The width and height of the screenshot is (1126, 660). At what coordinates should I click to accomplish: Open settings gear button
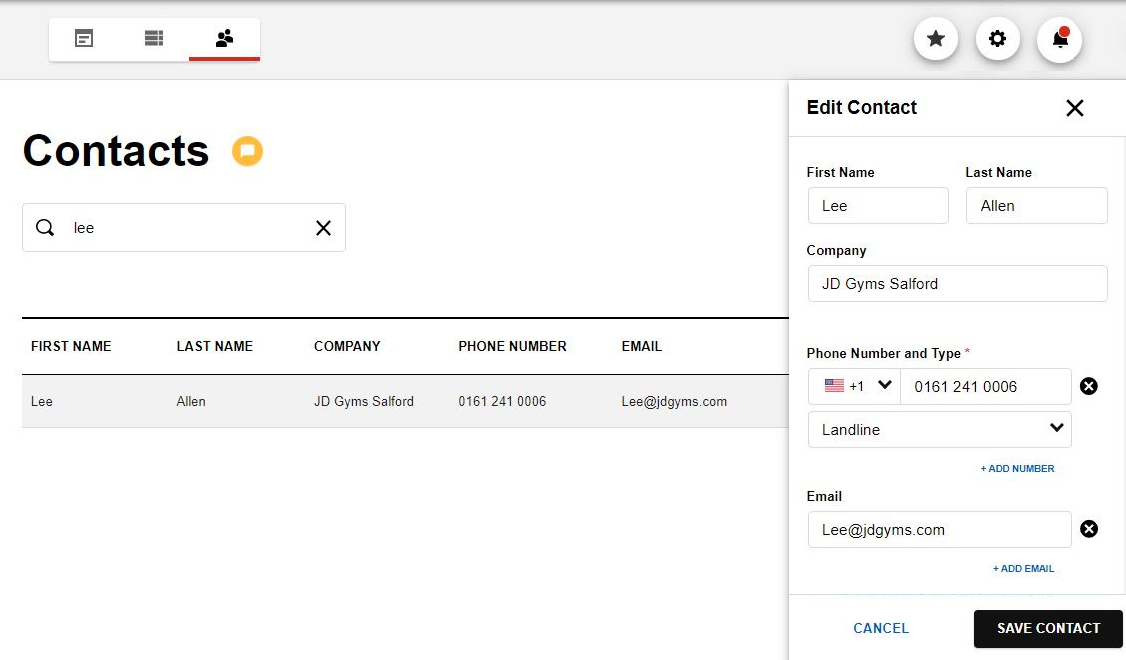coord(997,39)
